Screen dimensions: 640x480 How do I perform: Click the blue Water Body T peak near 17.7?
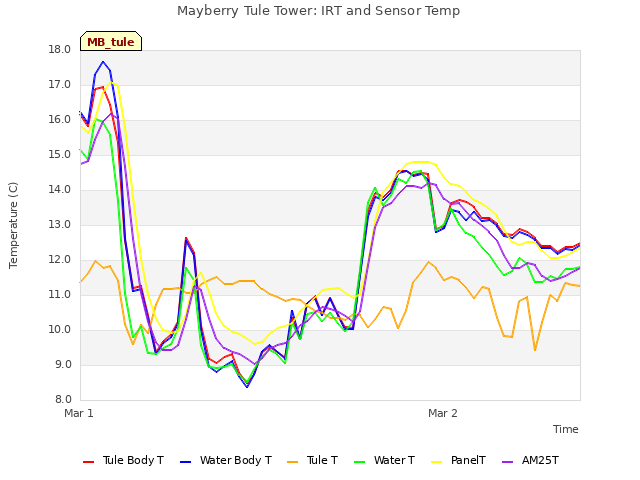point(103,62)
